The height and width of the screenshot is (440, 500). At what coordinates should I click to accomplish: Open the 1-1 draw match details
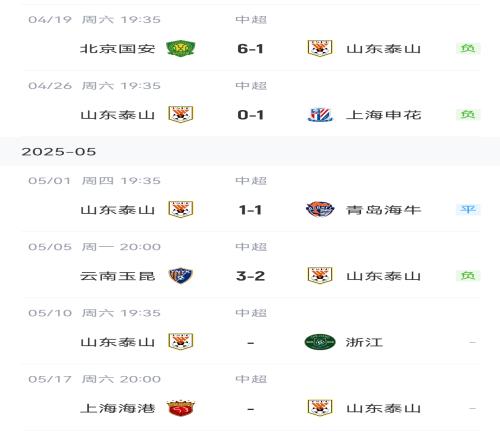pos(251,210)
